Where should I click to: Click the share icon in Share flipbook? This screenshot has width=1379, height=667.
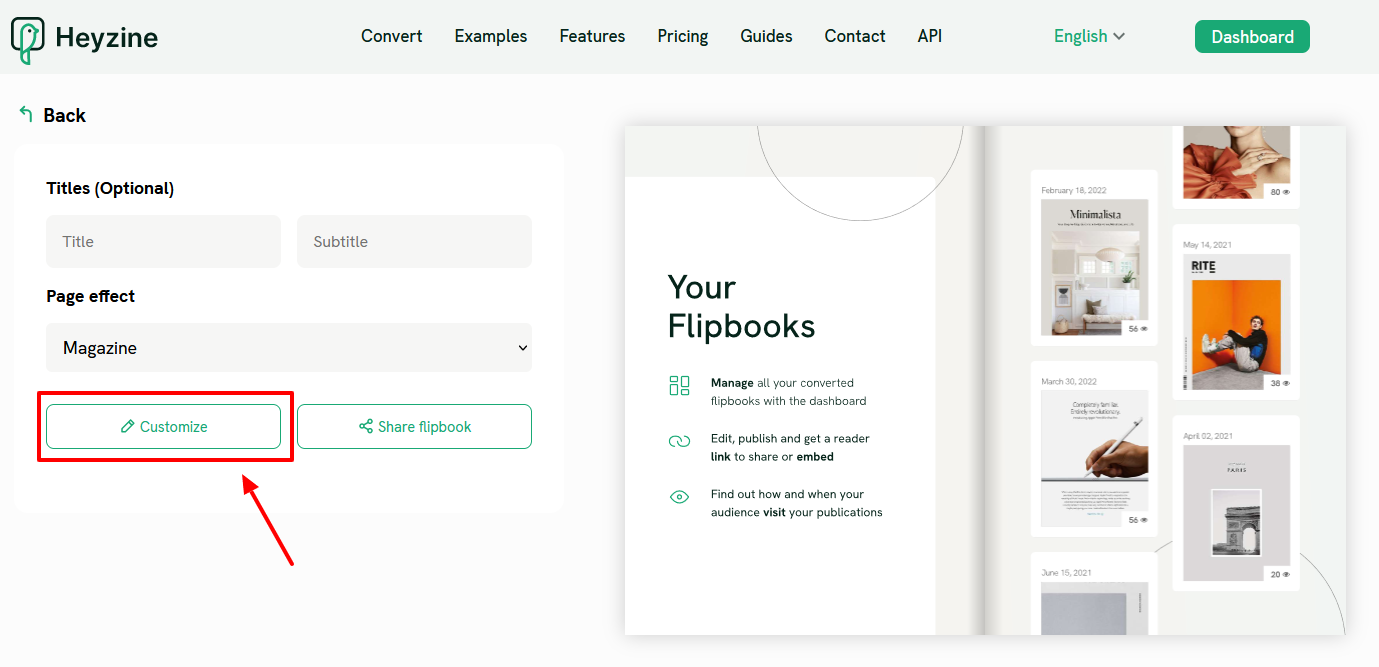point(366,427)
